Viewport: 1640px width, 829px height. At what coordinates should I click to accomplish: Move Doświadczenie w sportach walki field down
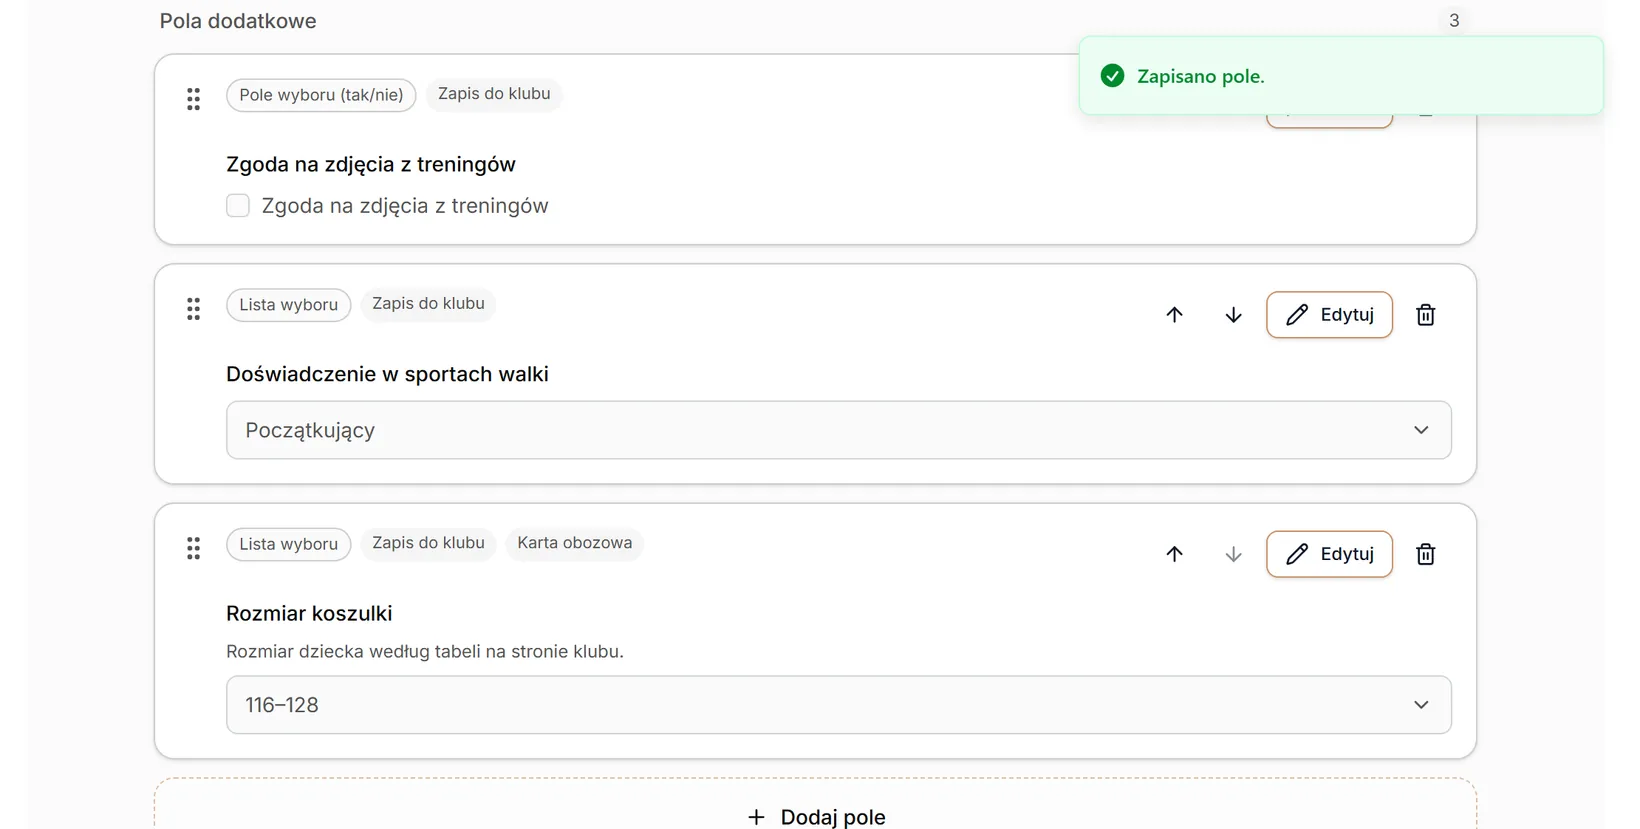[1233, 315]
